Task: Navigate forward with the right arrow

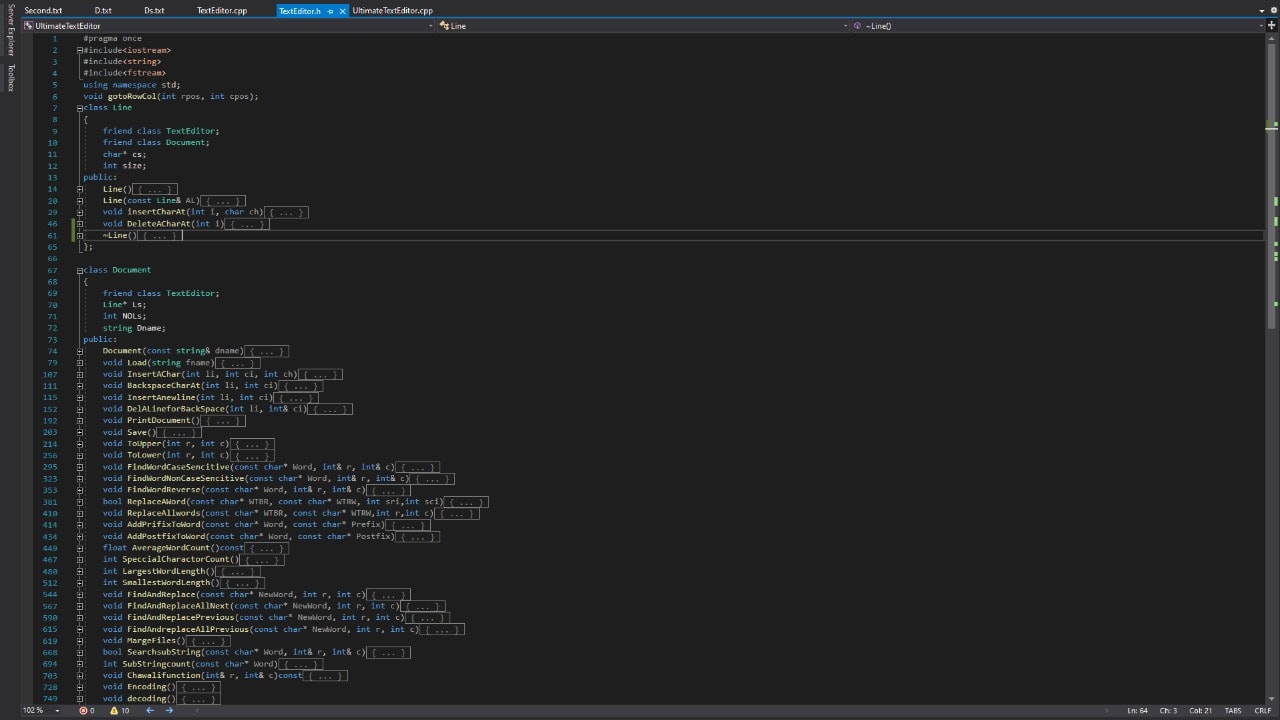Action: coord(169,710)
